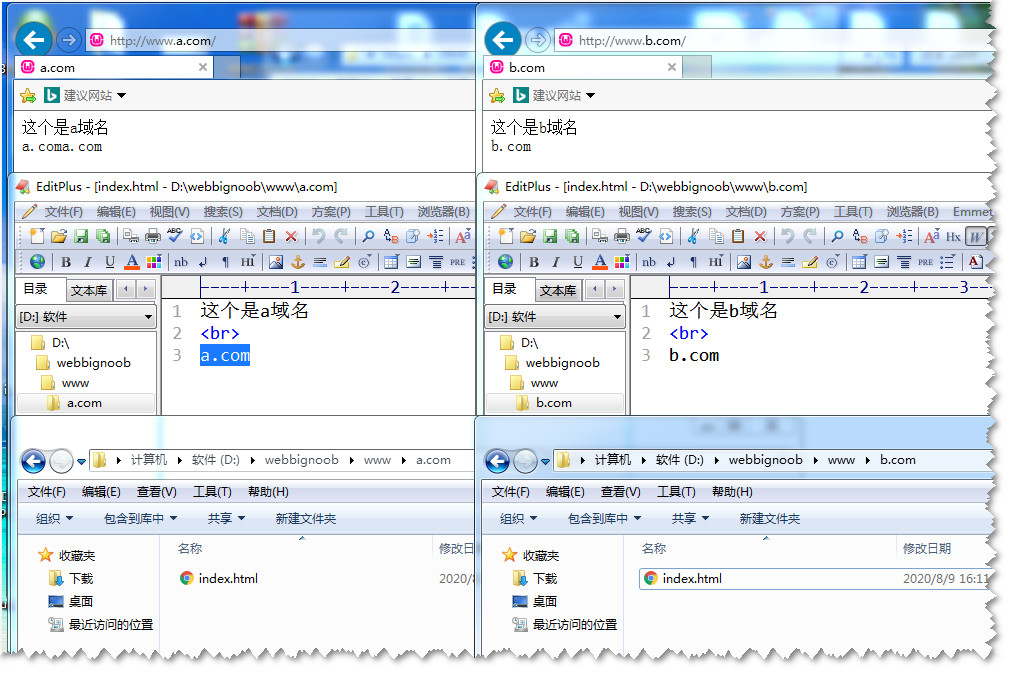Click Copy icon in b.com EditPlus toolbar
Screen dimensions: 1014x676
(716, 236)
